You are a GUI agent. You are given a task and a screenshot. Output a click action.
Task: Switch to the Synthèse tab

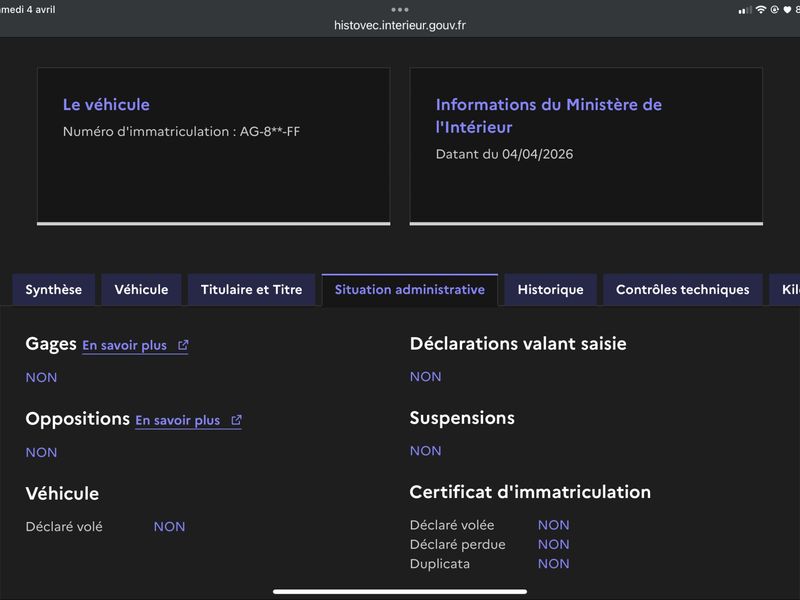(54, 290)
